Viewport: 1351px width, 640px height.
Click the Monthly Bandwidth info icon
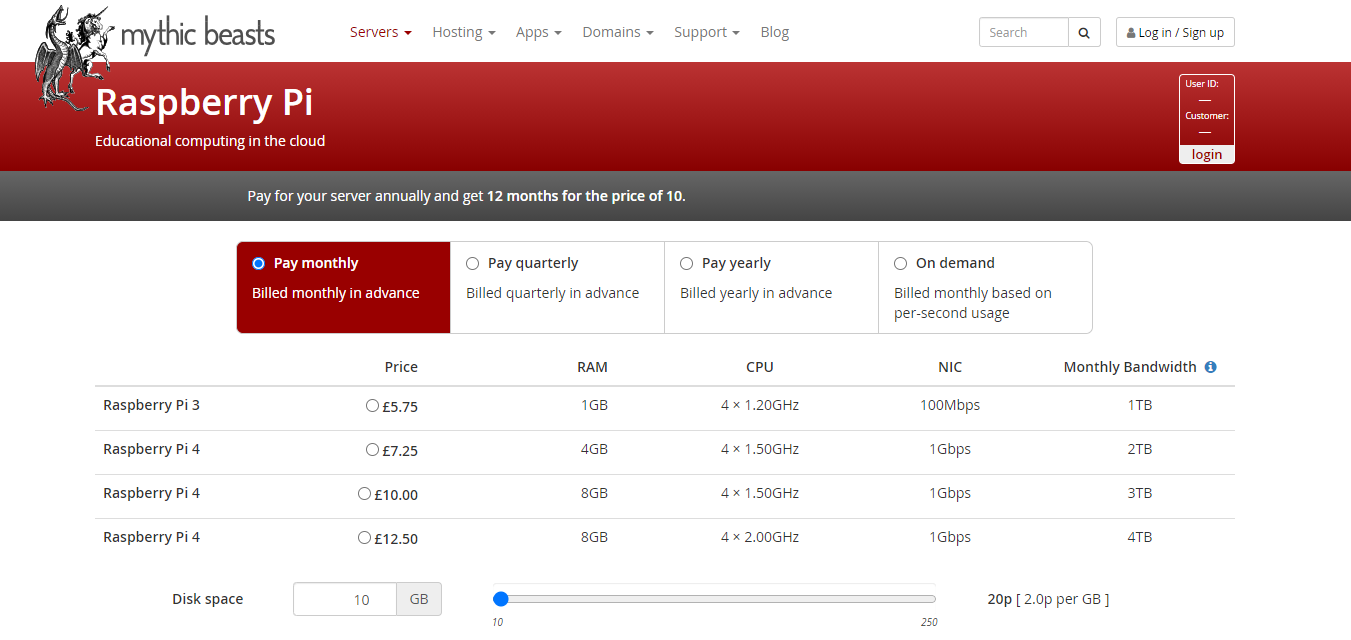[1210, 367]
